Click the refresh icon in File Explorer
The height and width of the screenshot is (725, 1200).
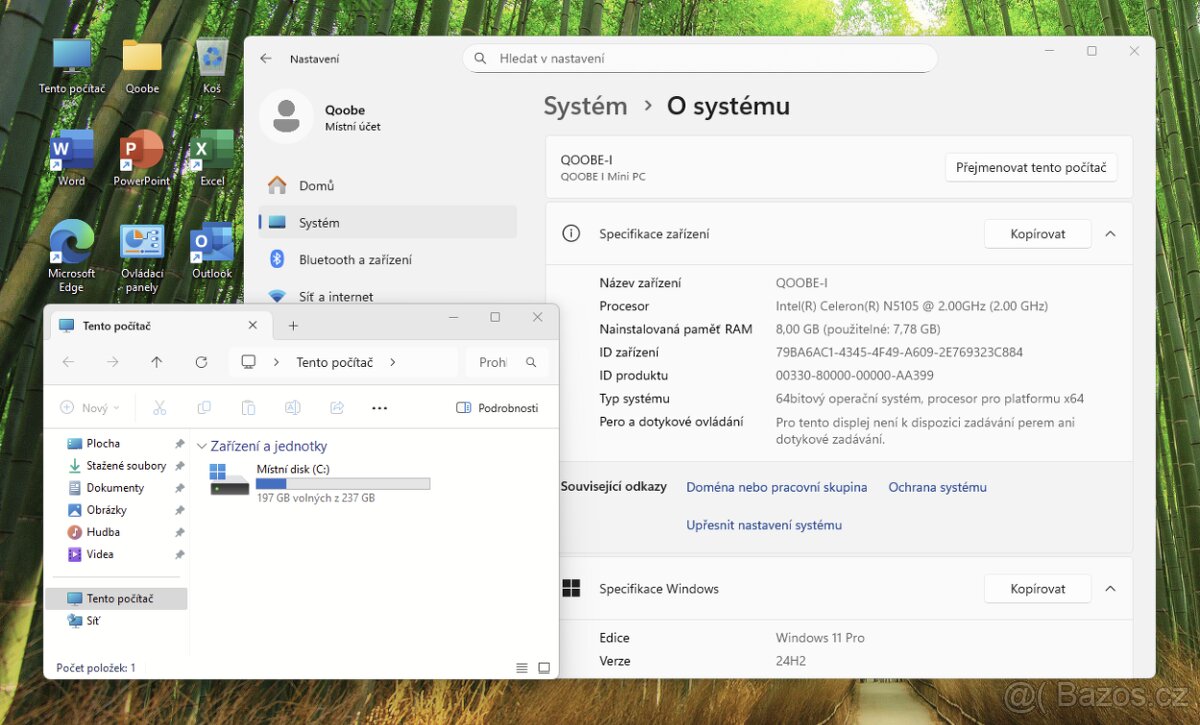[201, 362]
